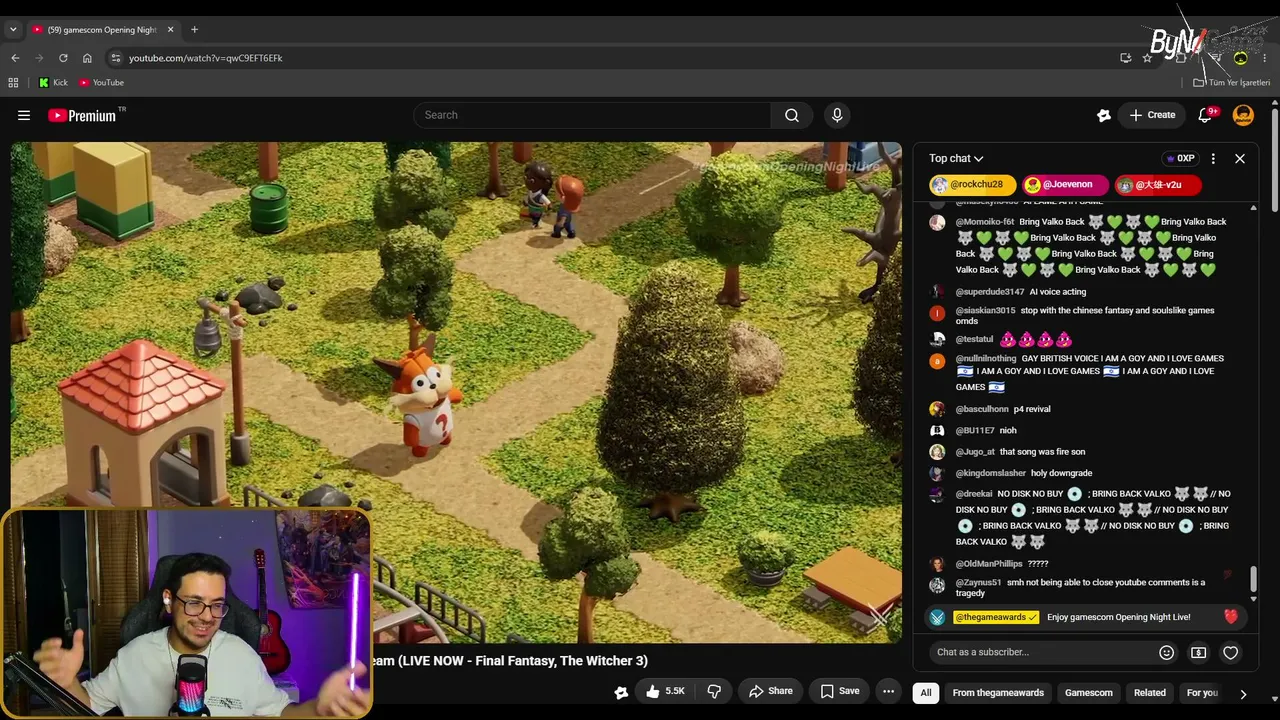
Task: Select the Related filter chip
Action: 1150,692
